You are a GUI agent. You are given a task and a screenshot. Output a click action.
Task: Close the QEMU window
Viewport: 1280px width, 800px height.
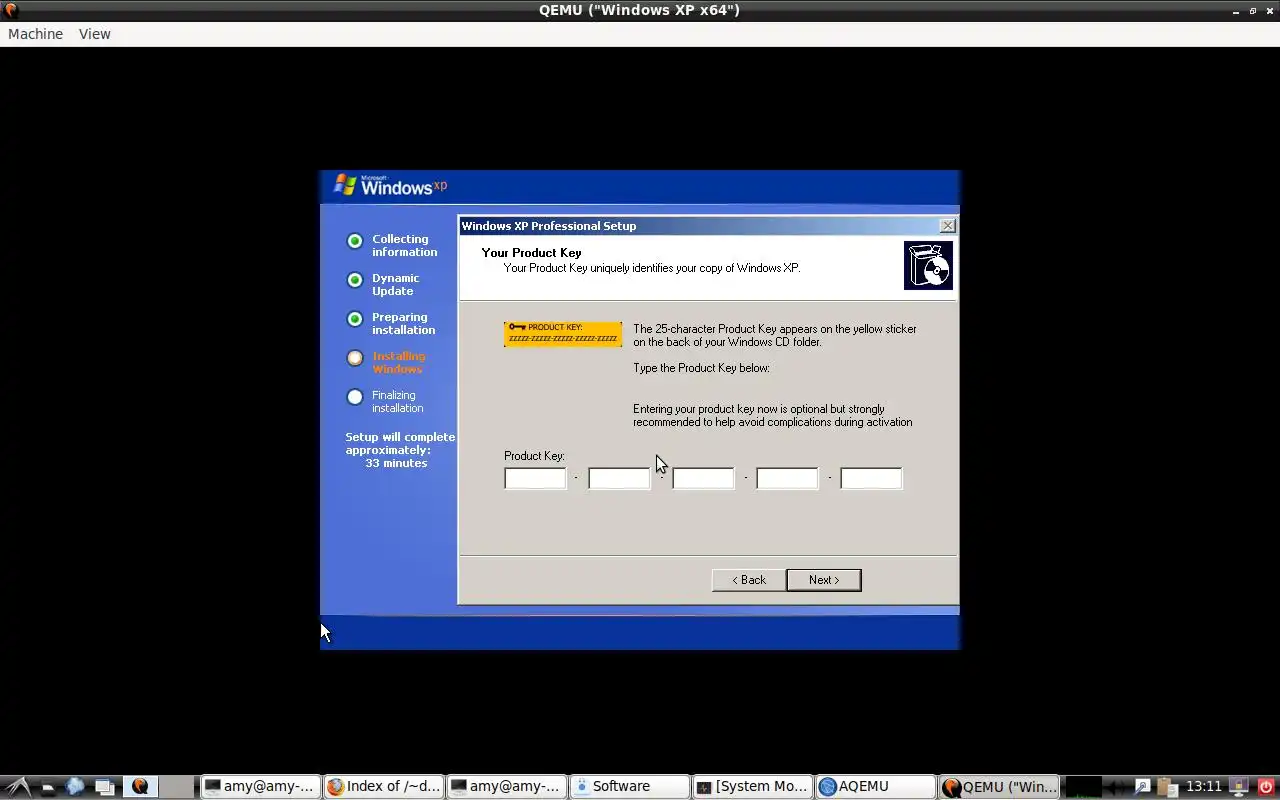[1269, 10]
